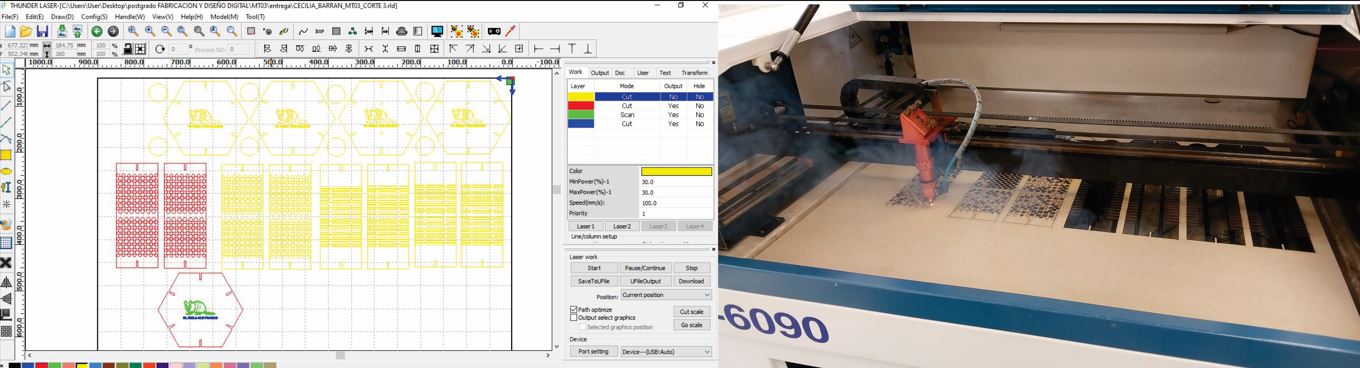Open the Handle(W) menu
1360x368 pixels.
point(129,17)
